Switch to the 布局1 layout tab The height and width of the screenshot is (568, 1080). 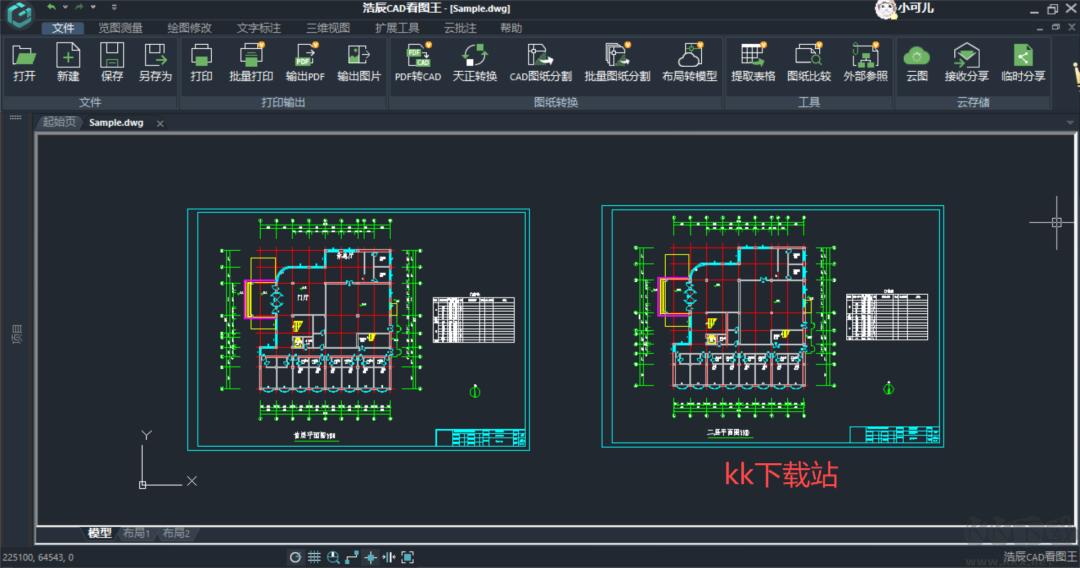136,534
